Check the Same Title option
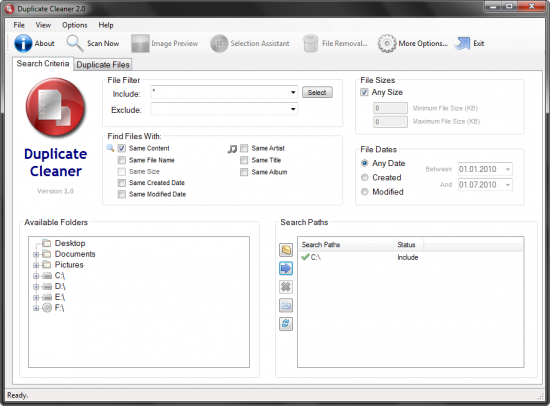 coord(244,160)
